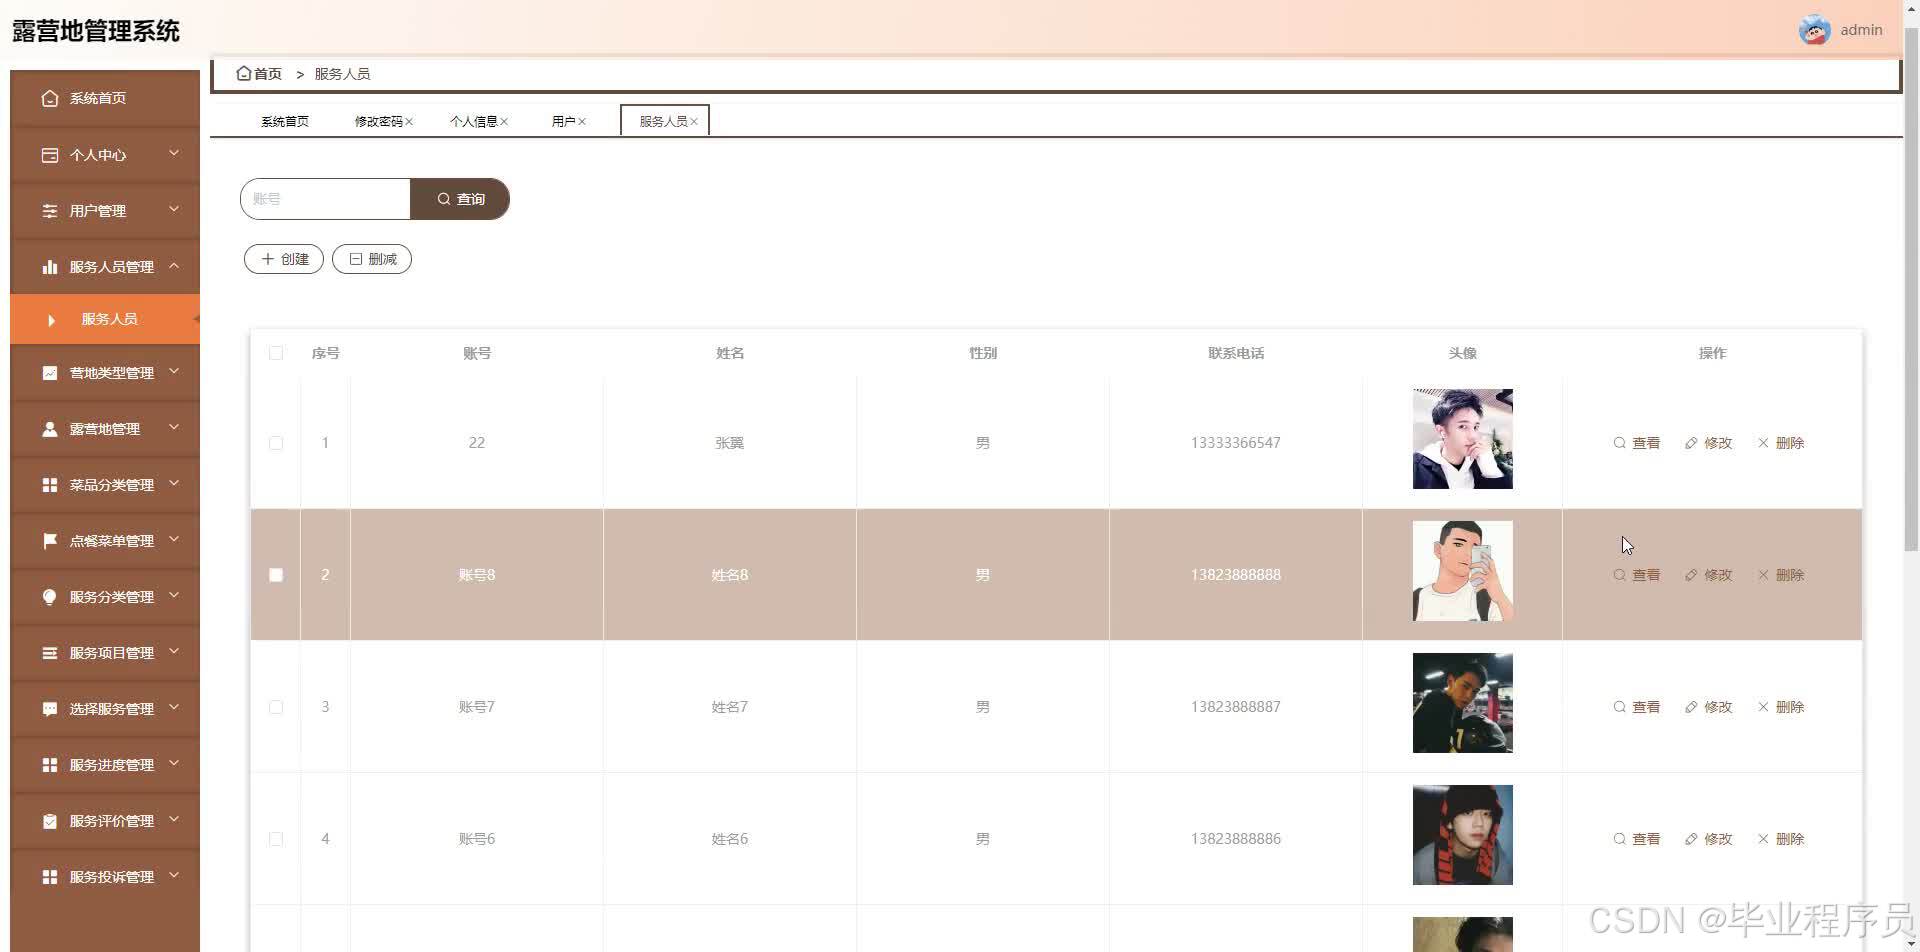Click 删除 for row 账号7

tap(1780, 707)
